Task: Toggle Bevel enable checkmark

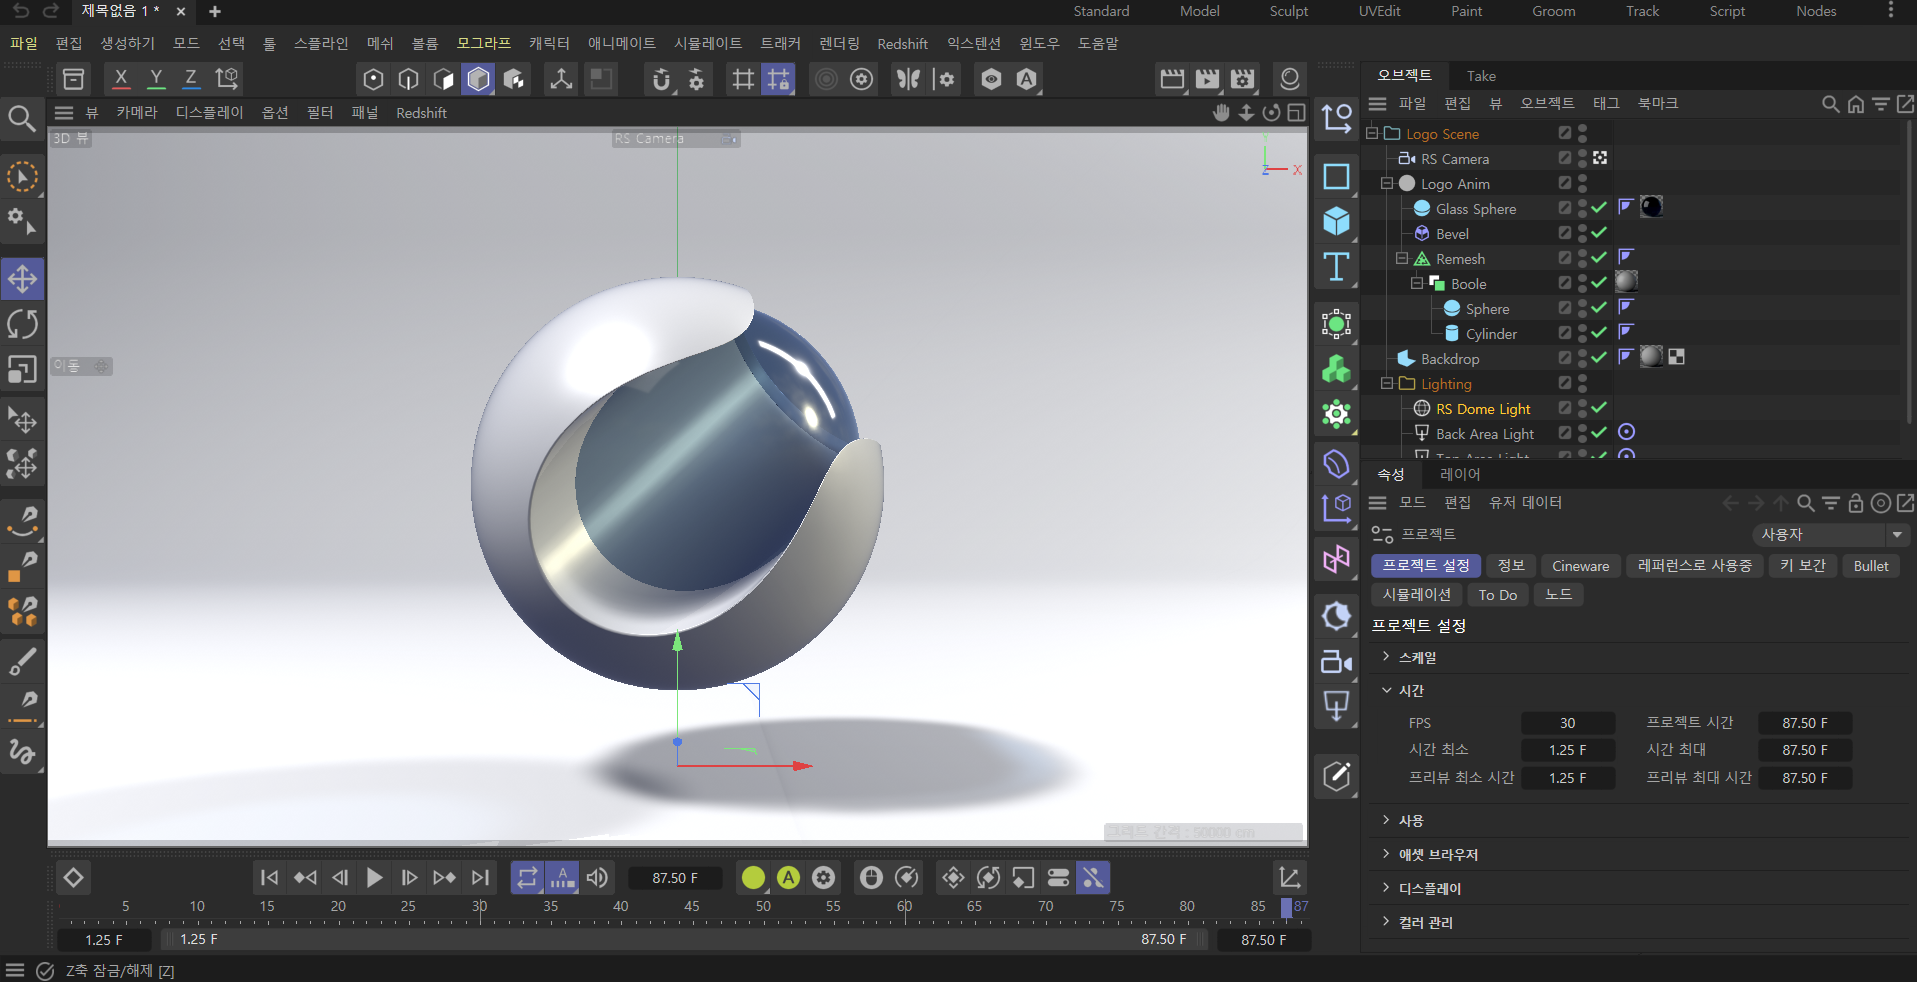Action: [x=1599, y=233]
